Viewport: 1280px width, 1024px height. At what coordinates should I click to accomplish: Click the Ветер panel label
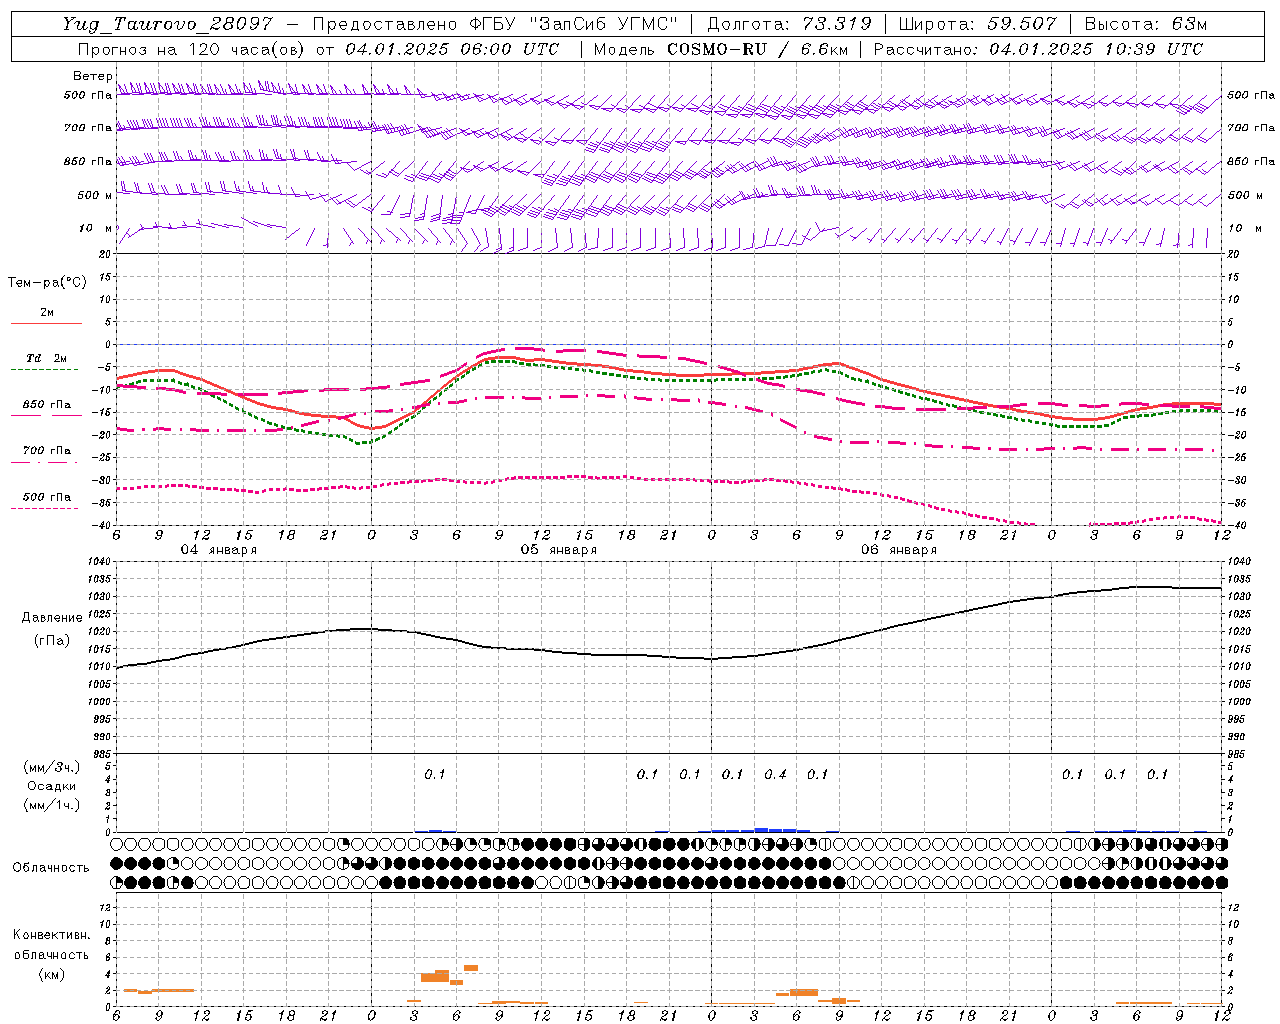tap(93, 76)
